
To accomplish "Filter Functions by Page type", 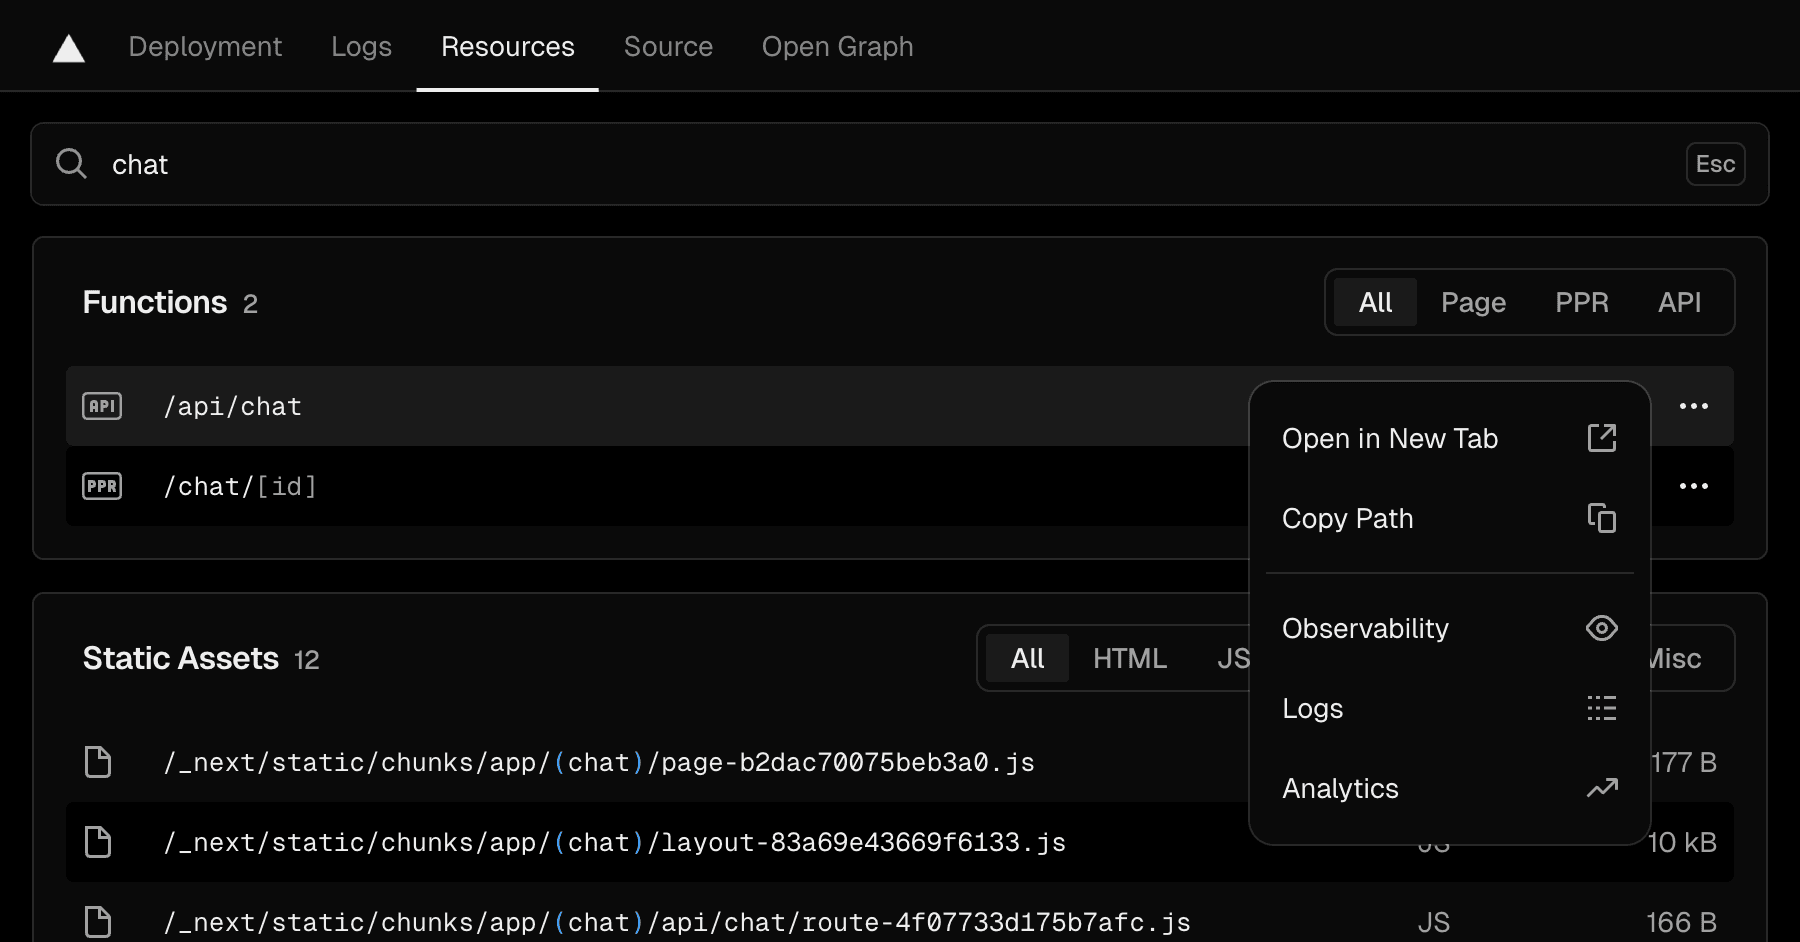I will tap(1473, 302).
